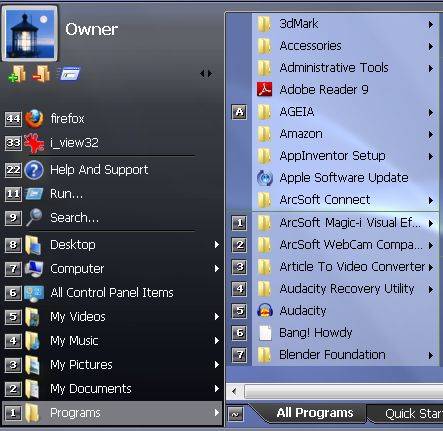Click the All Control Panel Items label
This screenshot has width=443, height=431.
[112, 293]
